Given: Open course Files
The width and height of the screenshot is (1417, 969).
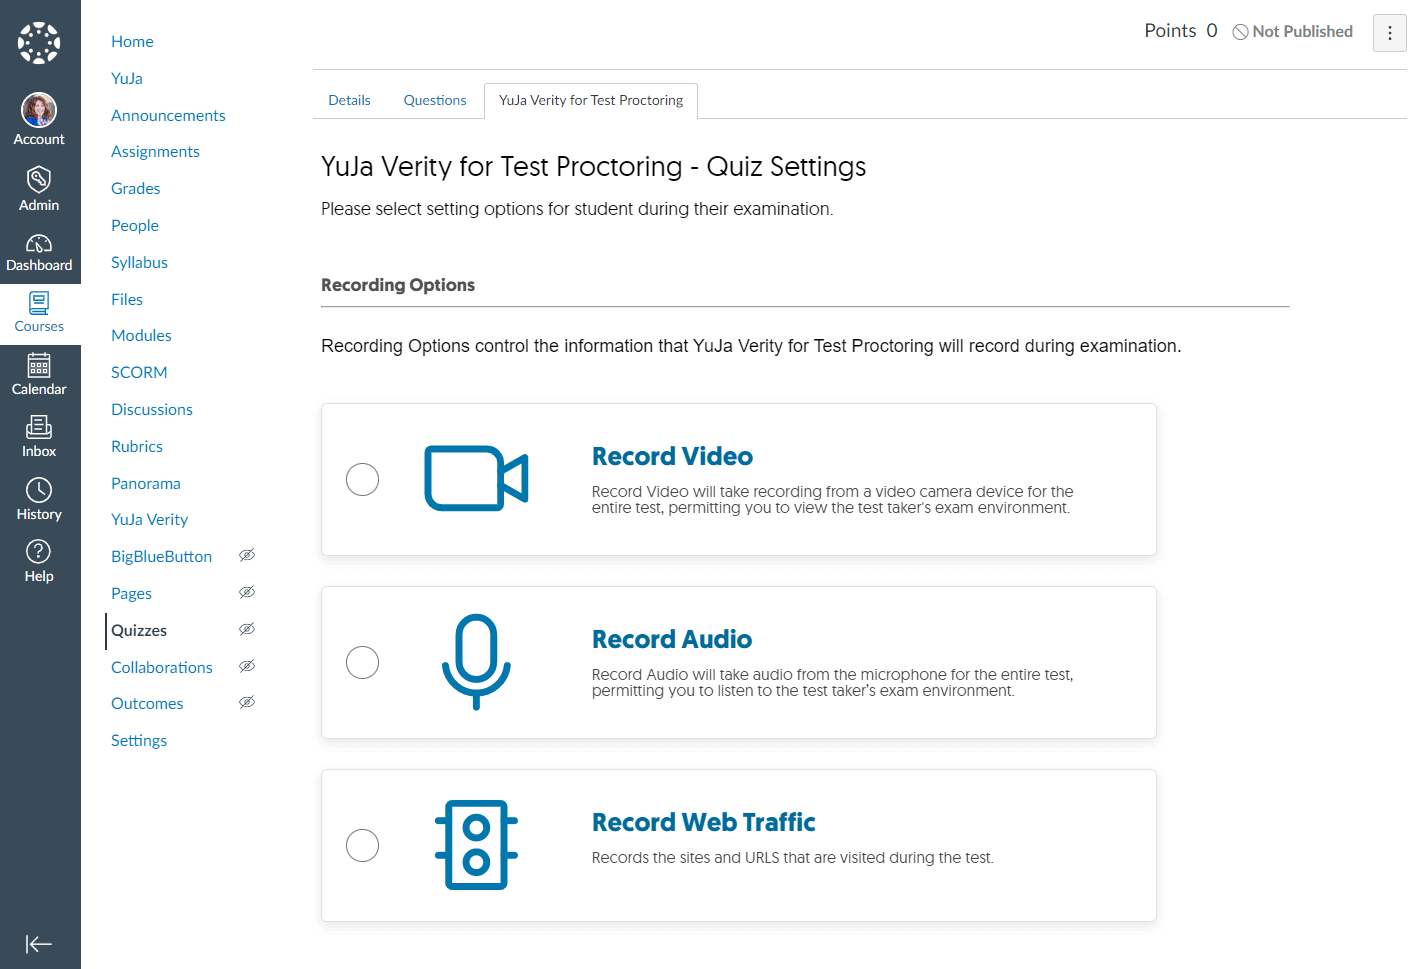Looking at the screenshot, I should pyautogui.click(x=127, y=299).
